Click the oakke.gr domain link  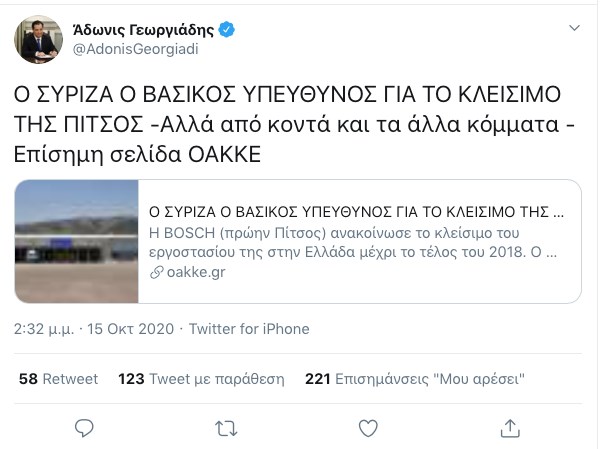196,272
